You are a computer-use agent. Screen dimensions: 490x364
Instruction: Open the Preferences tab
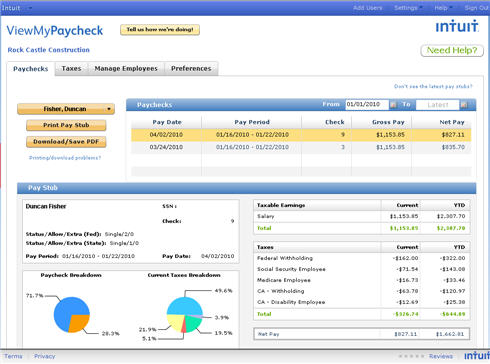tap(191, 68)
